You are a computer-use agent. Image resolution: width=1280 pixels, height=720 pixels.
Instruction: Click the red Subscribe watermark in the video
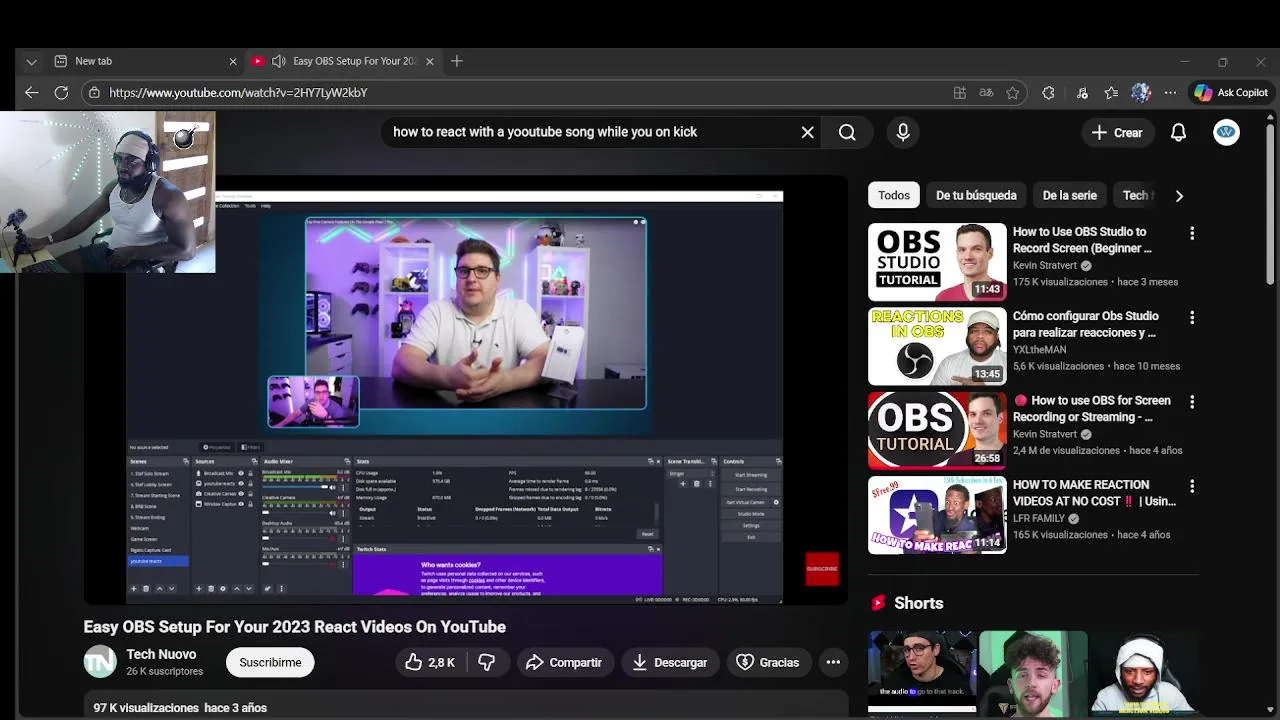(x=822, y=569)
